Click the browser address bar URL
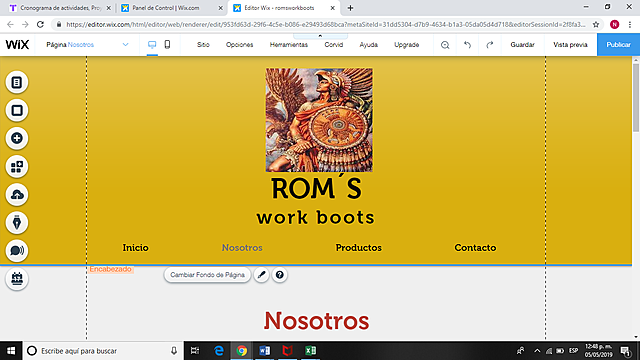 (325, 24)
